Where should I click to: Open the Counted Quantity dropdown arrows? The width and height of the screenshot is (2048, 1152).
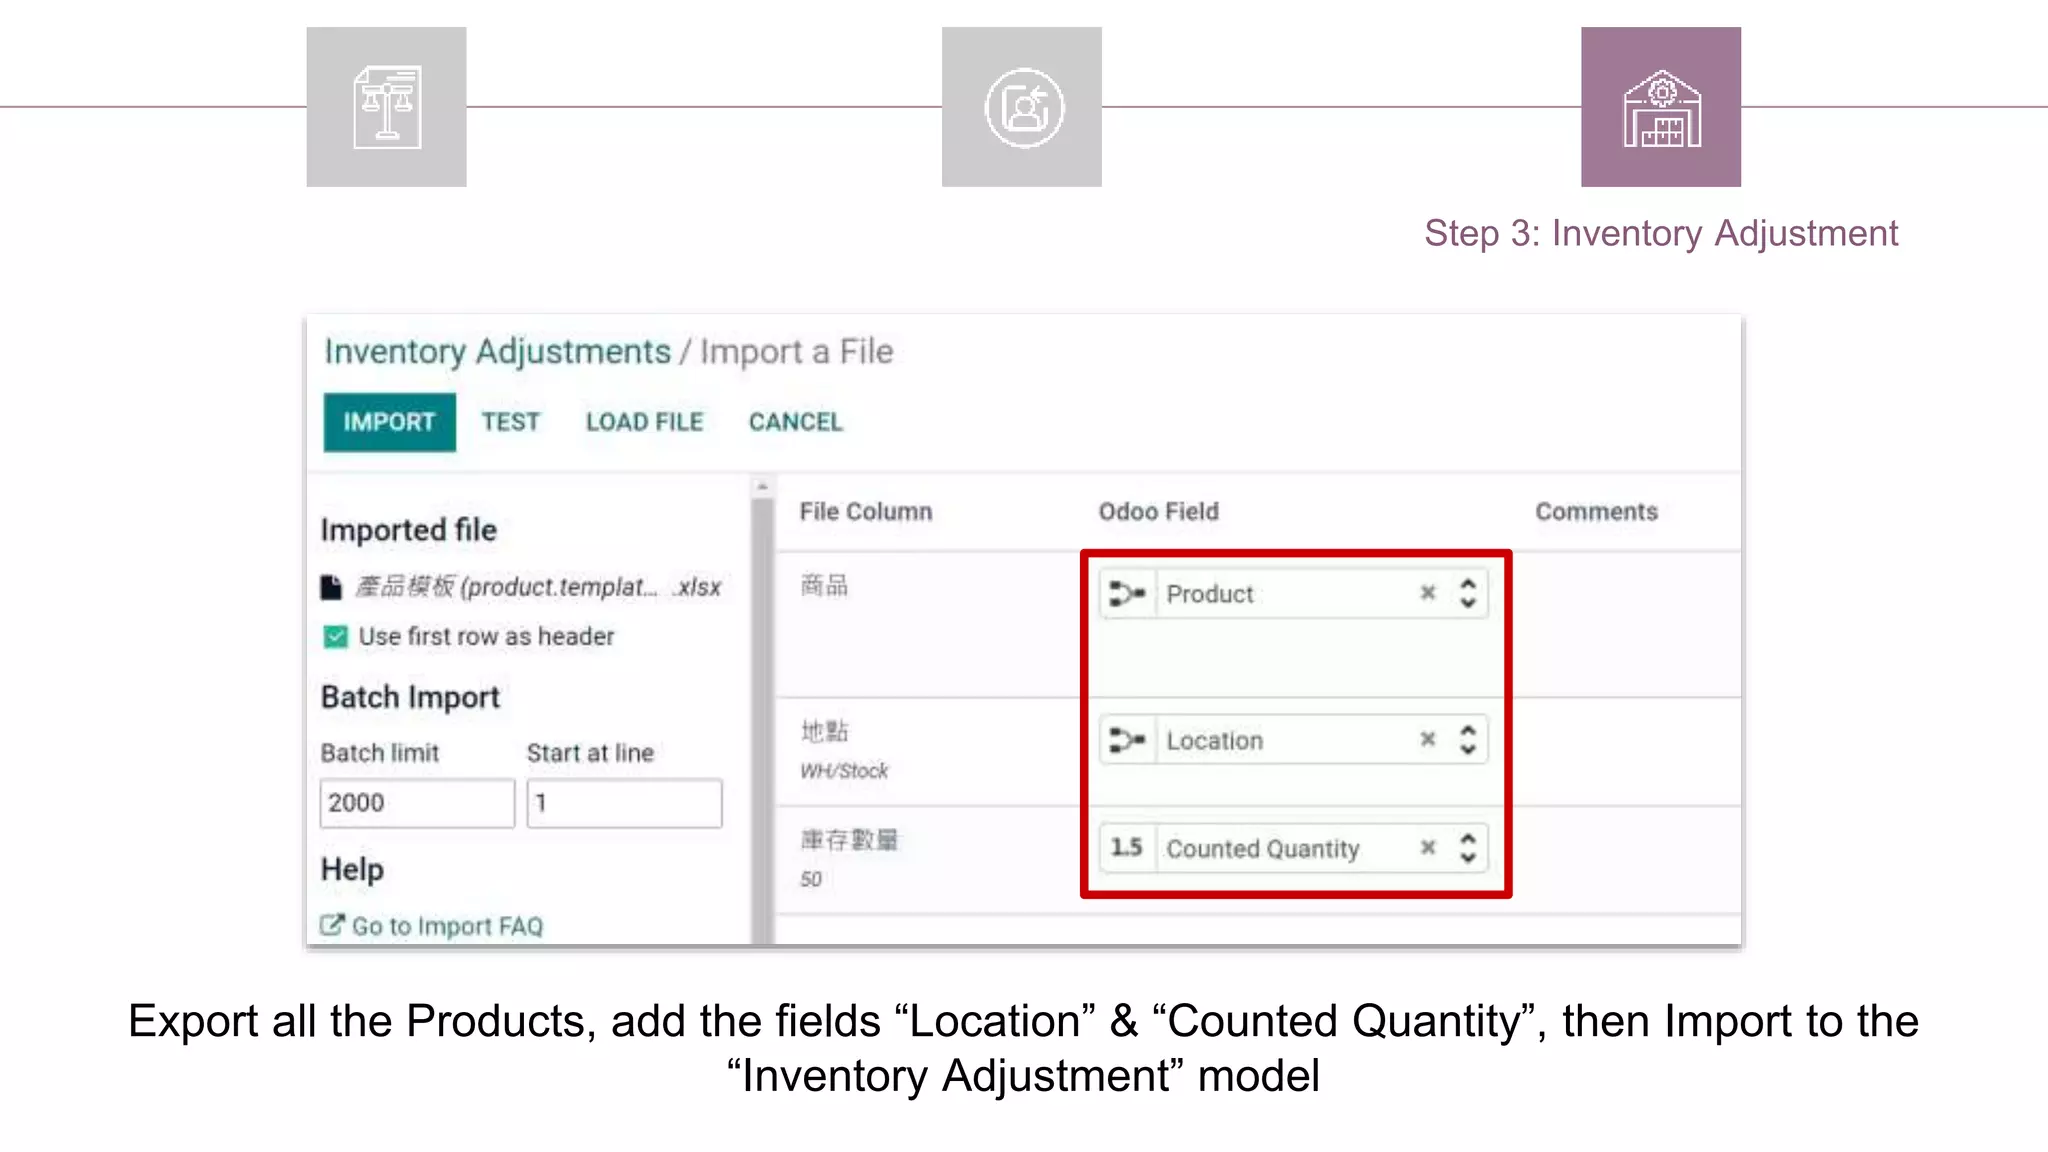[x=1467, y=848]
